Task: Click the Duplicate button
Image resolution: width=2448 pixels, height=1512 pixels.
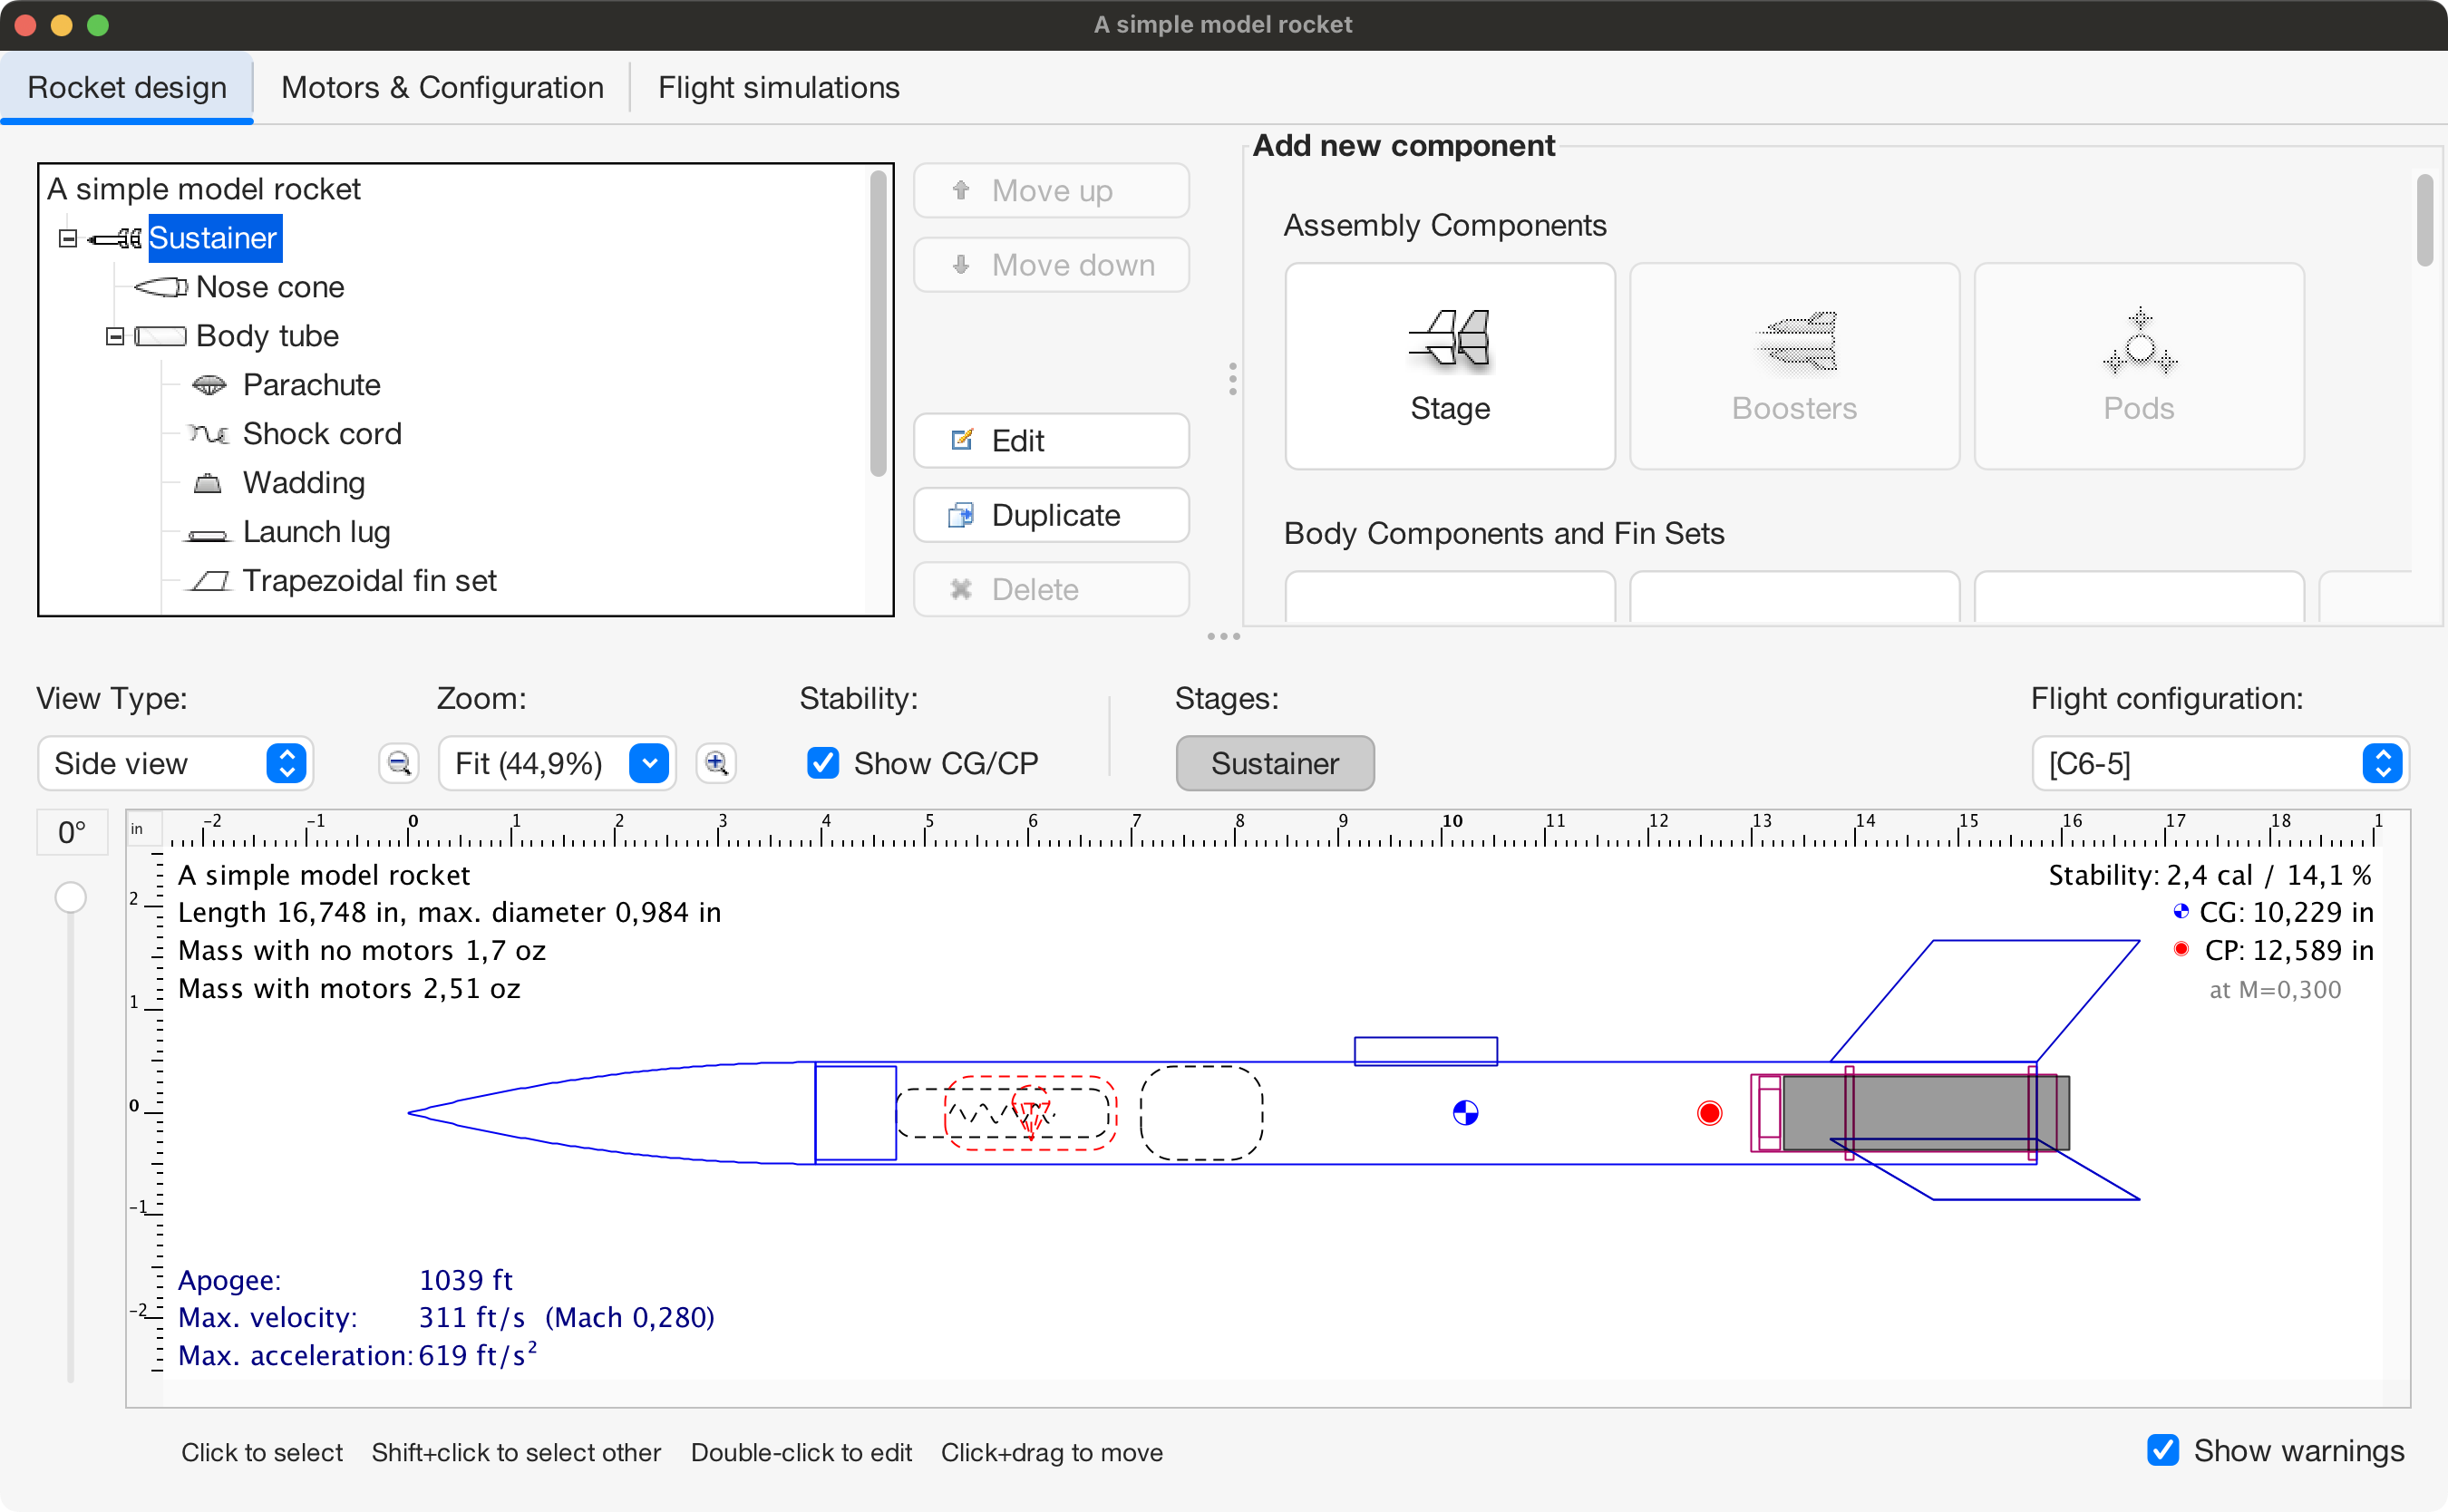Action: pyautogui.click(x=1051, y=515)
